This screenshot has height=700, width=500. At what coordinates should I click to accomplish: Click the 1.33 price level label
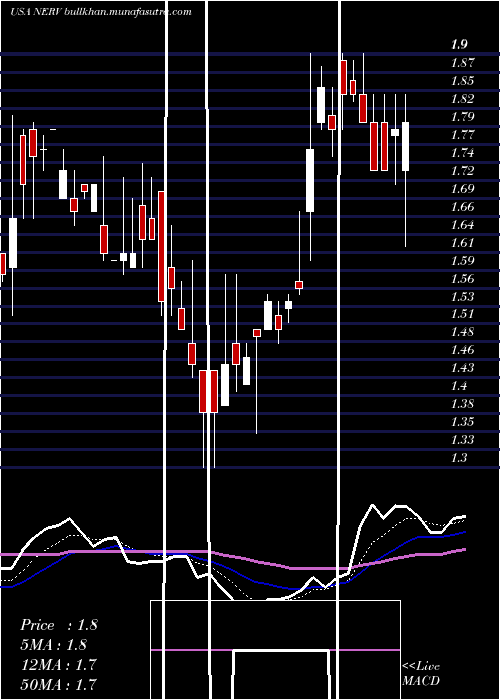(462, 440)
